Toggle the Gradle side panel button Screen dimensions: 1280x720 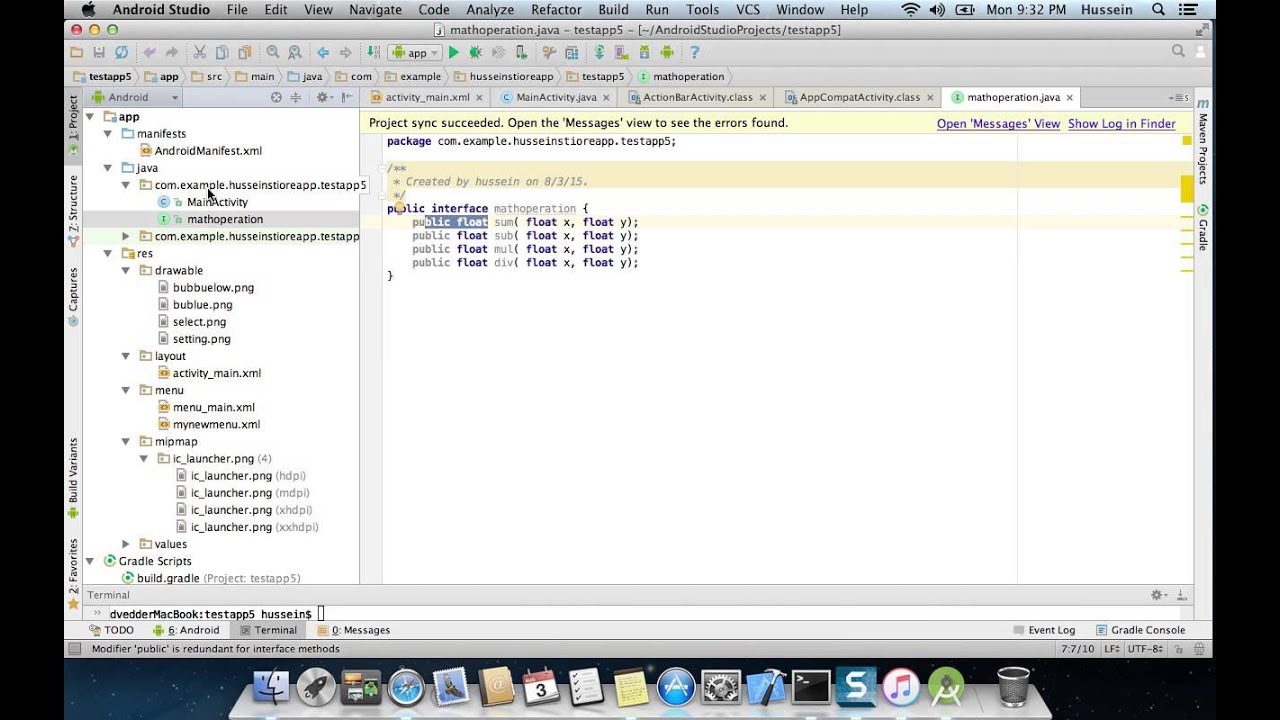pos(1203,228)
